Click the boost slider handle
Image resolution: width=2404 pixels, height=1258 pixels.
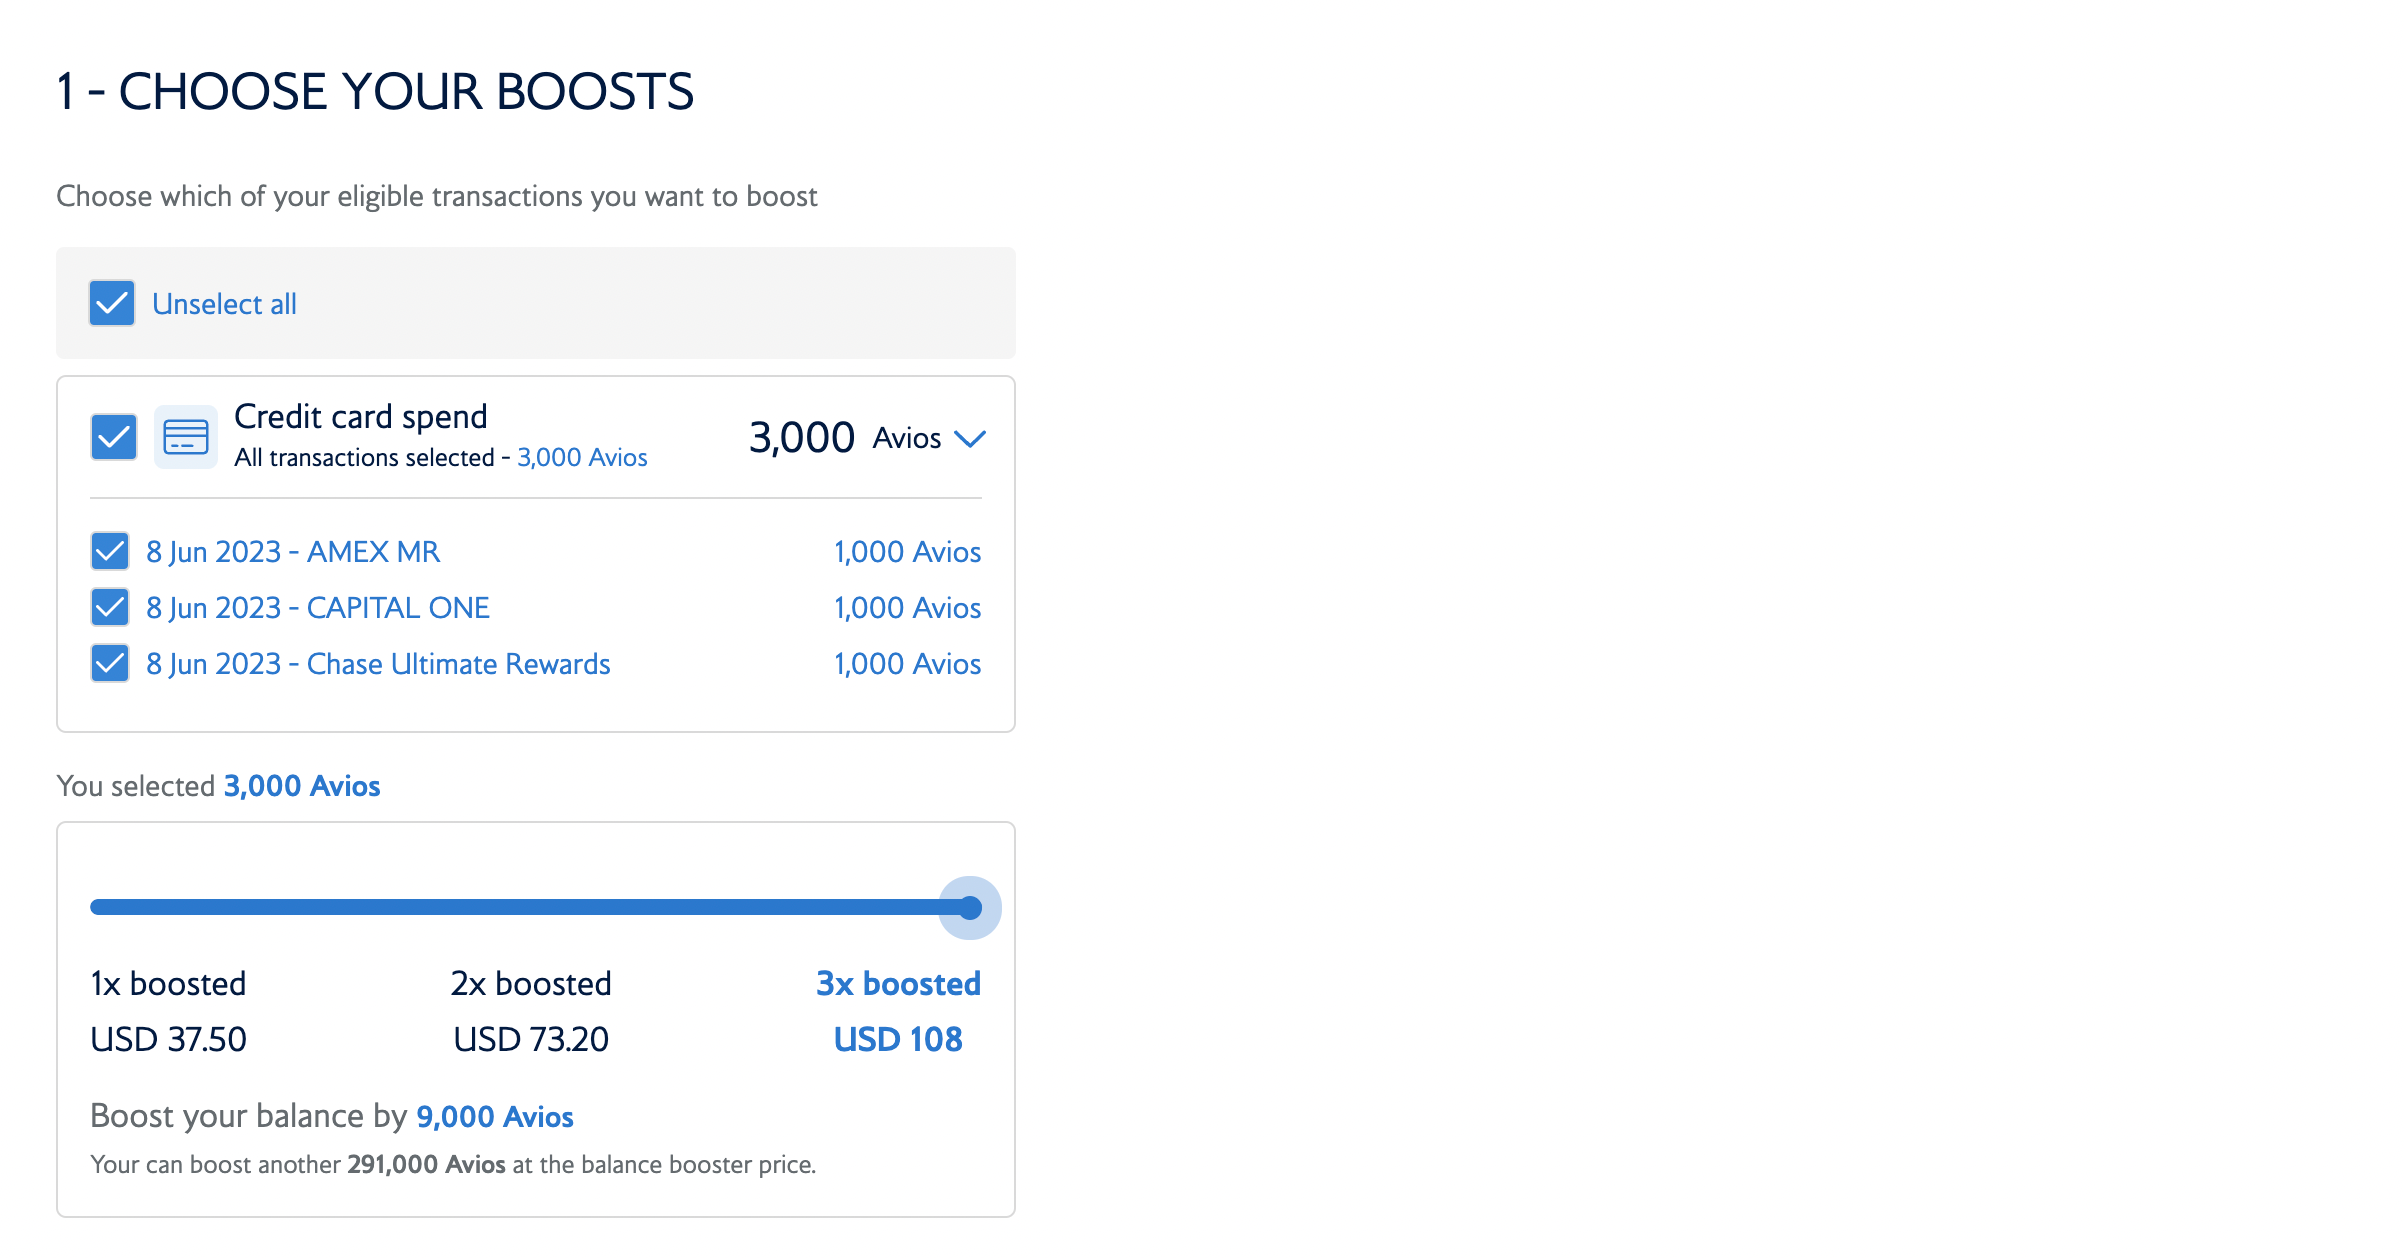click(969, 908)
